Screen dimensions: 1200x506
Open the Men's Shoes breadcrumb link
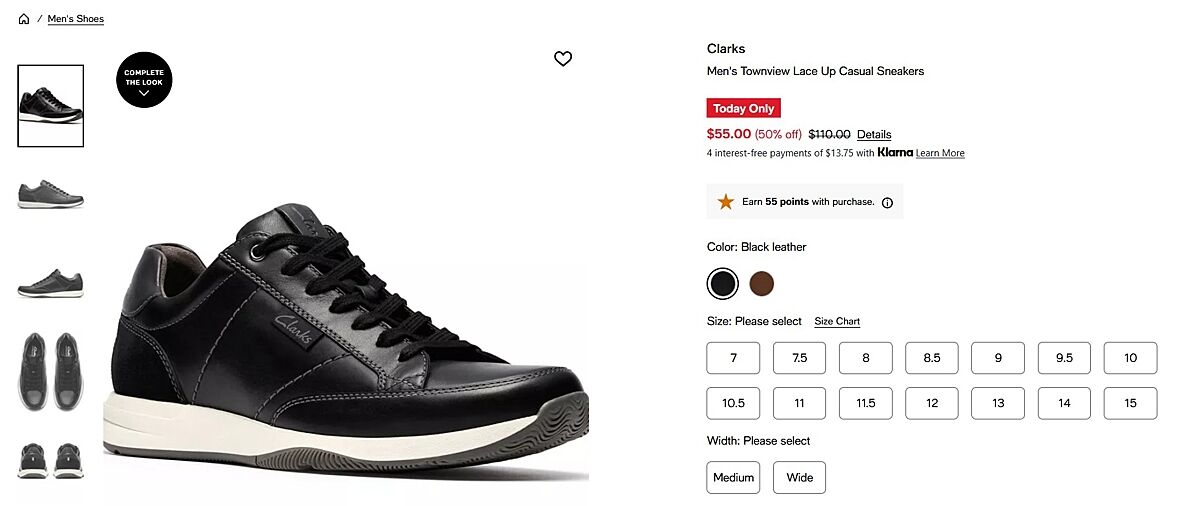point(76,19)
